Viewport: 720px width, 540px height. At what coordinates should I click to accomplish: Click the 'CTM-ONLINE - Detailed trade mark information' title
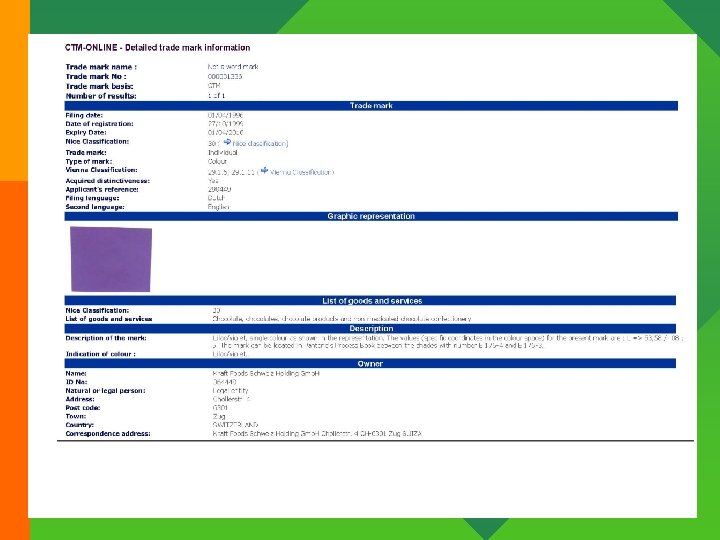click(158, 48)
